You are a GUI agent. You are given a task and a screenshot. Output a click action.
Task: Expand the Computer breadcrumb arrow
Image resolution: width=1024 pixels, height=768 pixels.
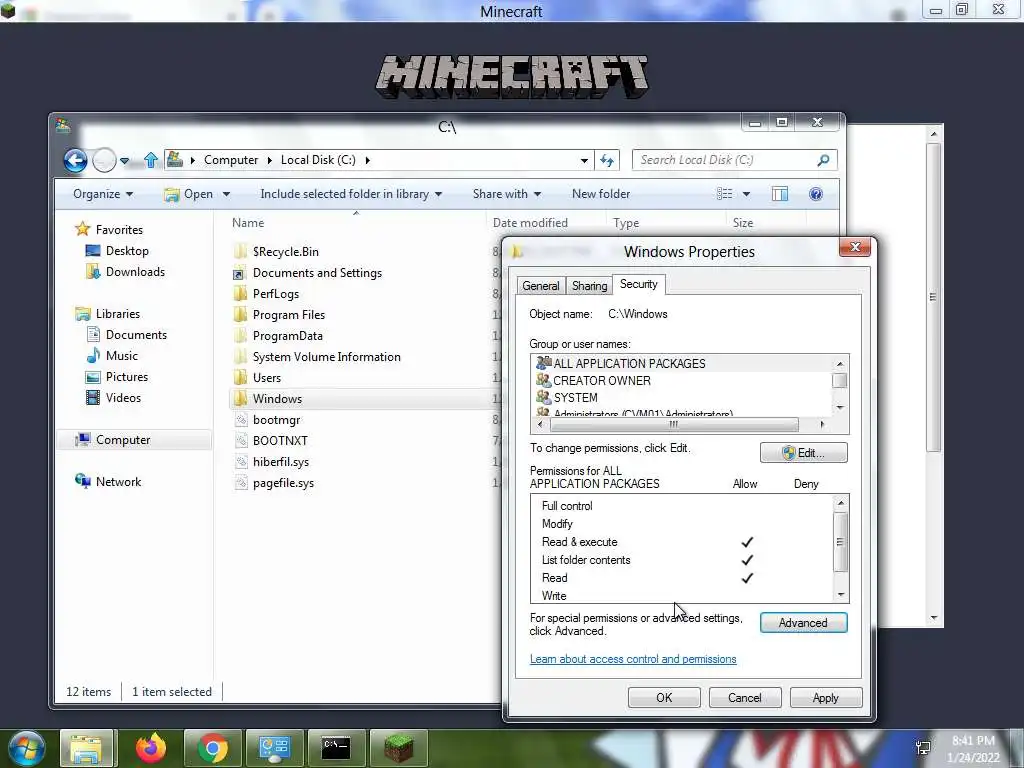coord(269,160)
